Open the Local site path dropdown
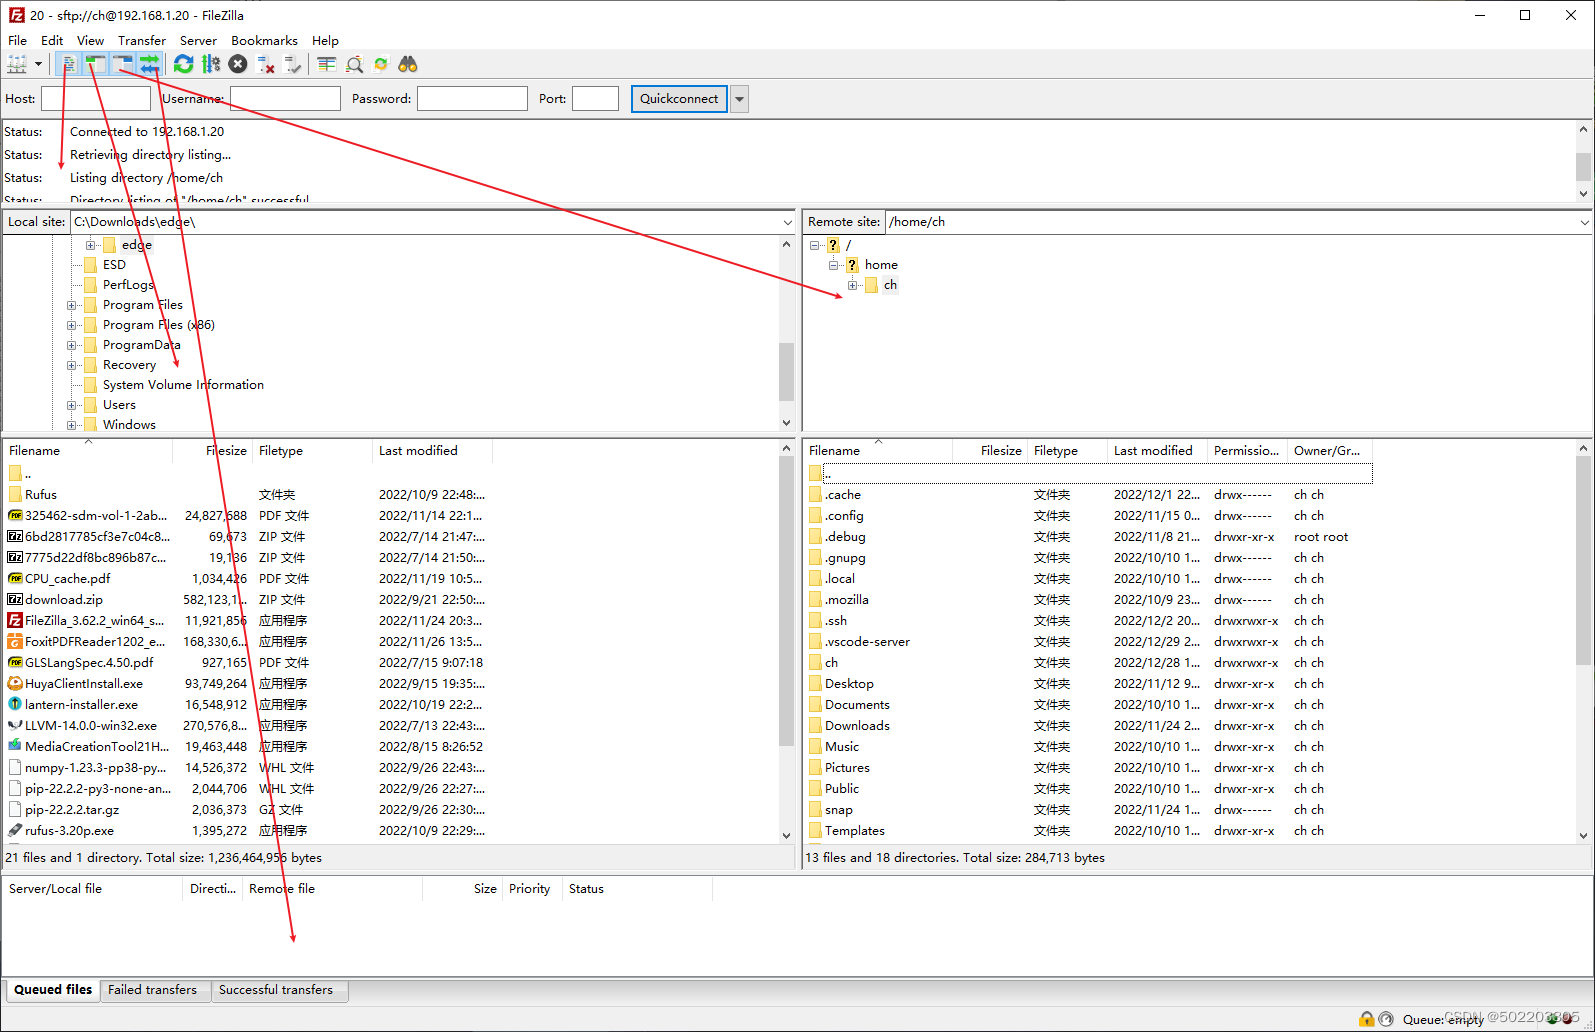This screenshot has width=1595, height=1032. click(787, 222)
